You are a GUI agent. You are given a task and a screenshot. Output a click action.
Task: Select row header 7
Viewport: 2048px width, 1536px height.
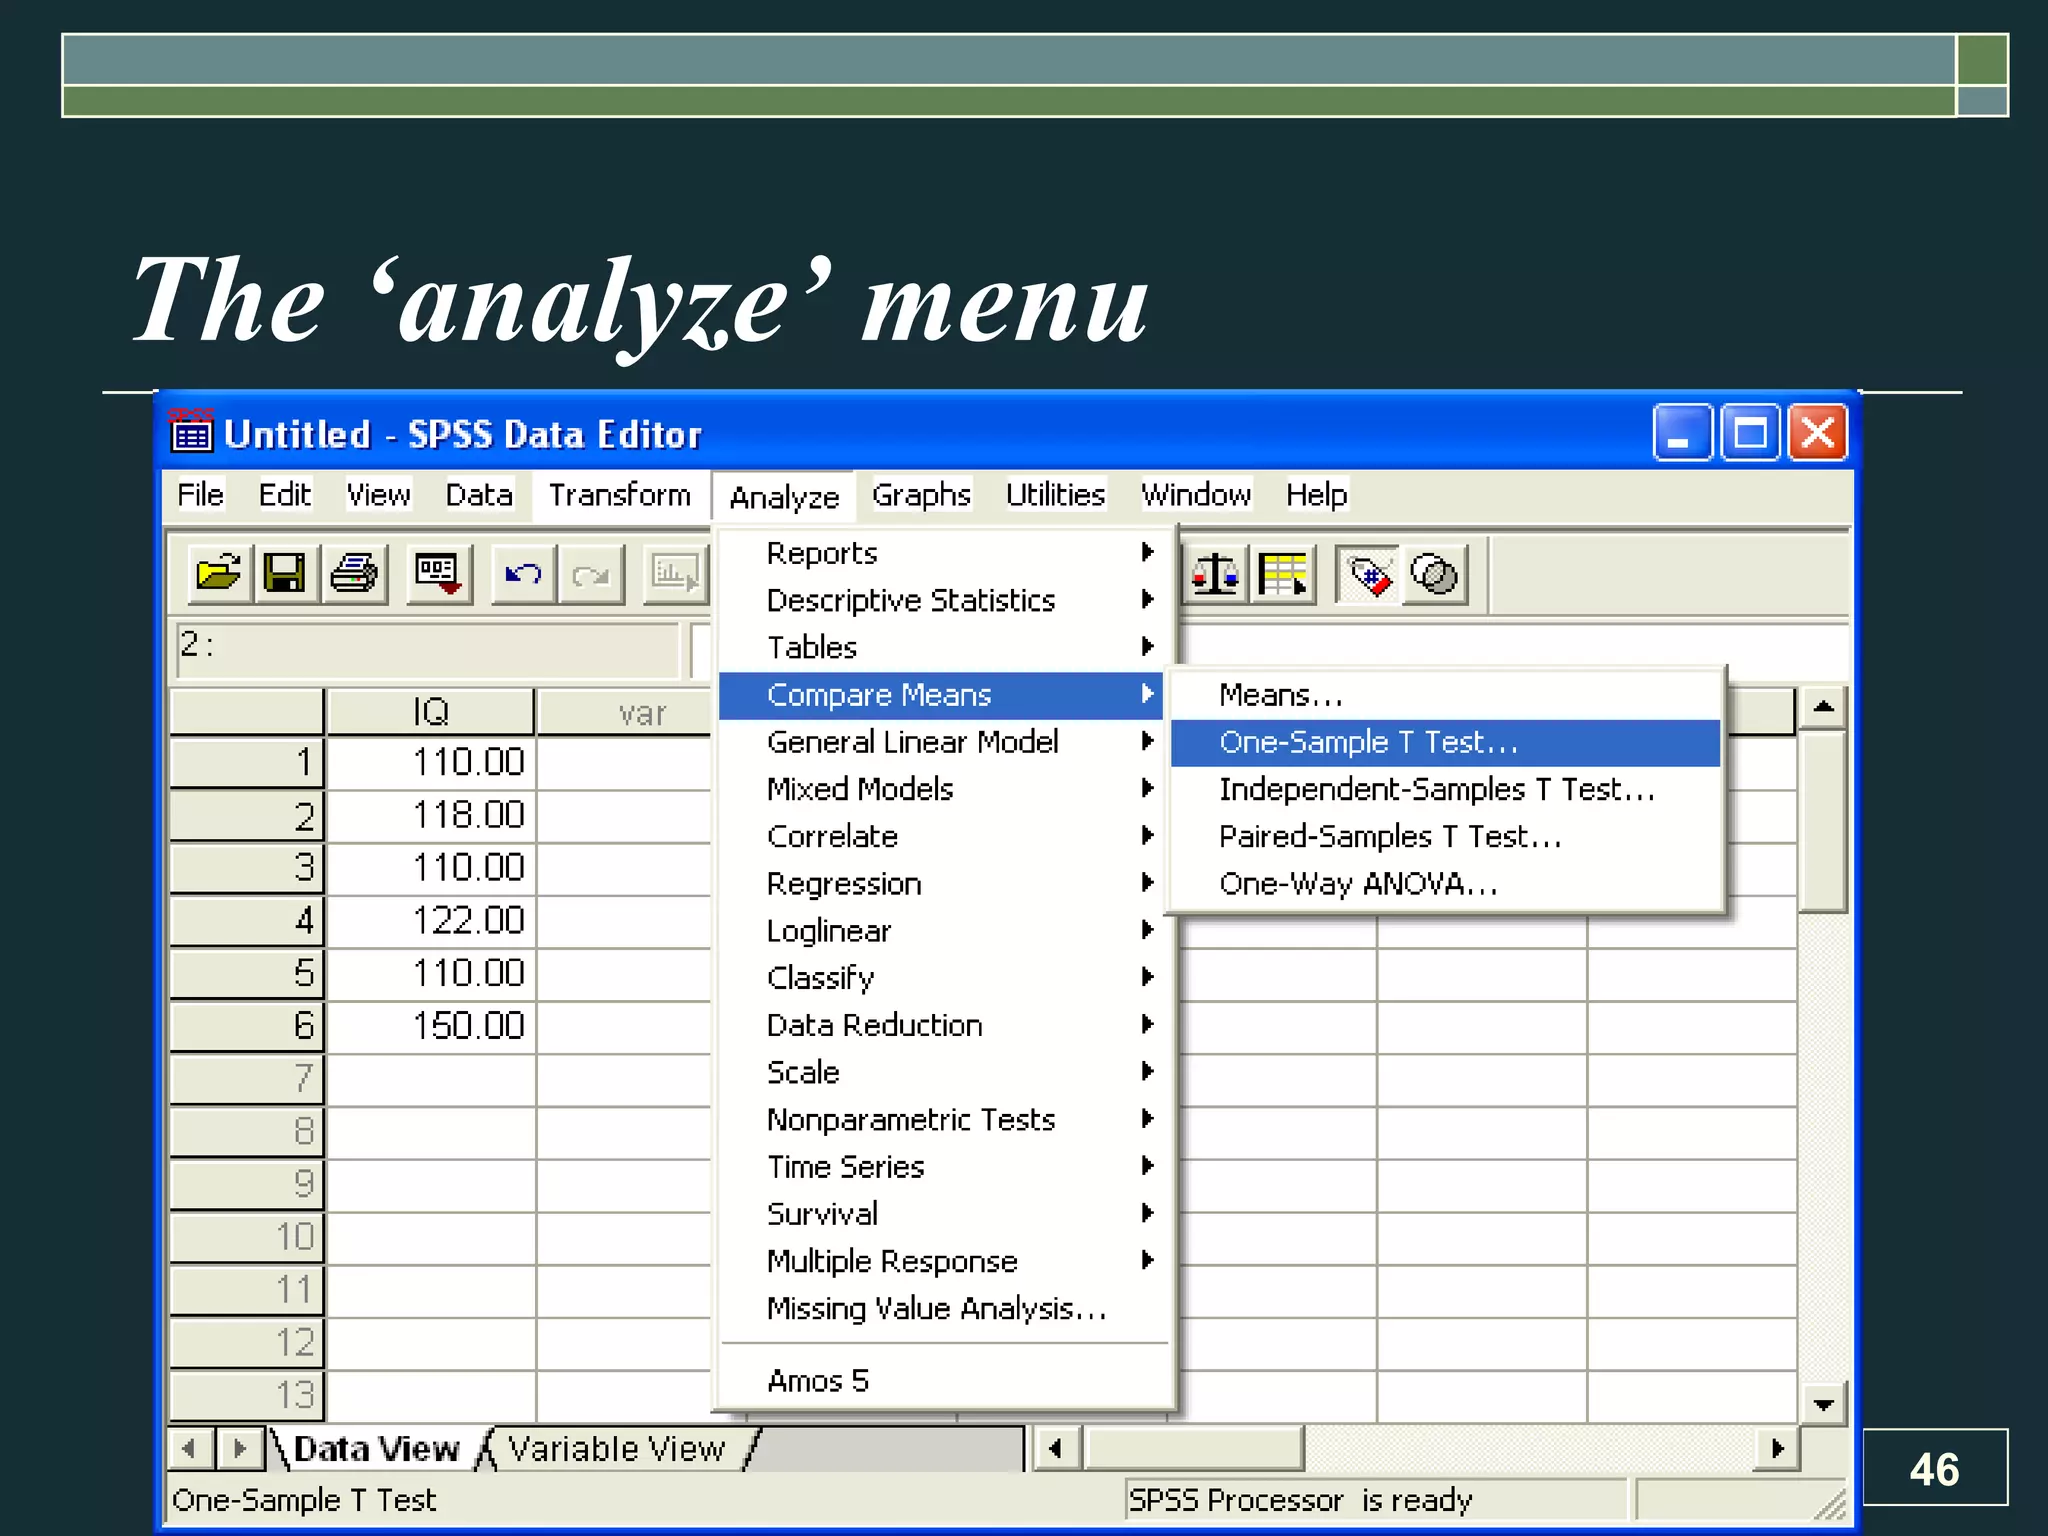pyautogui.click(x=247, y=1079)
